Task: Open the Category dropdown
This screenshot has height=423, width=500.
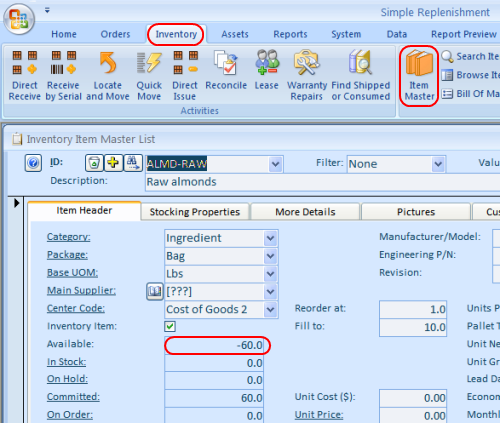Action: pos(270,238)
